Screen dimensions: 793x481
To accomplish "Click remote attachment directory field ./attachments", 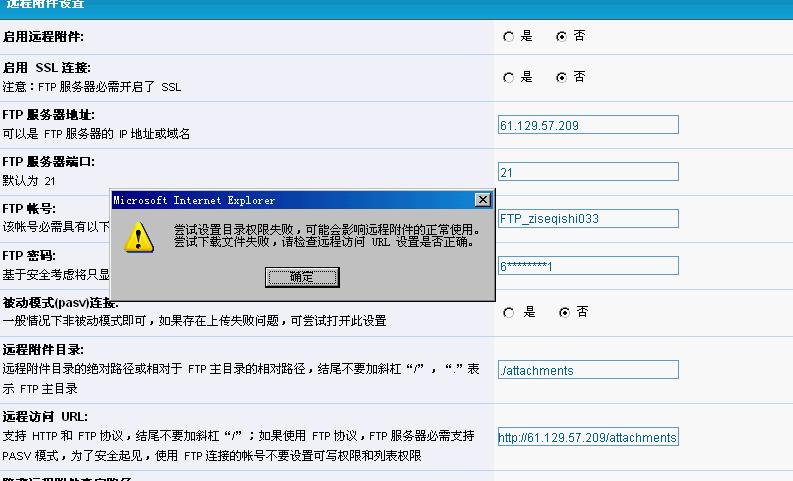I will [588, 370].
